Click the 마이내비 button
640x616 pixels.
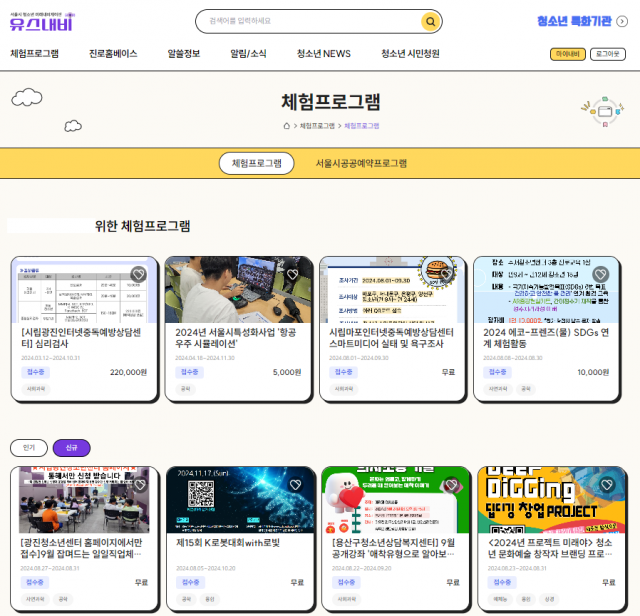pos(566,54)
